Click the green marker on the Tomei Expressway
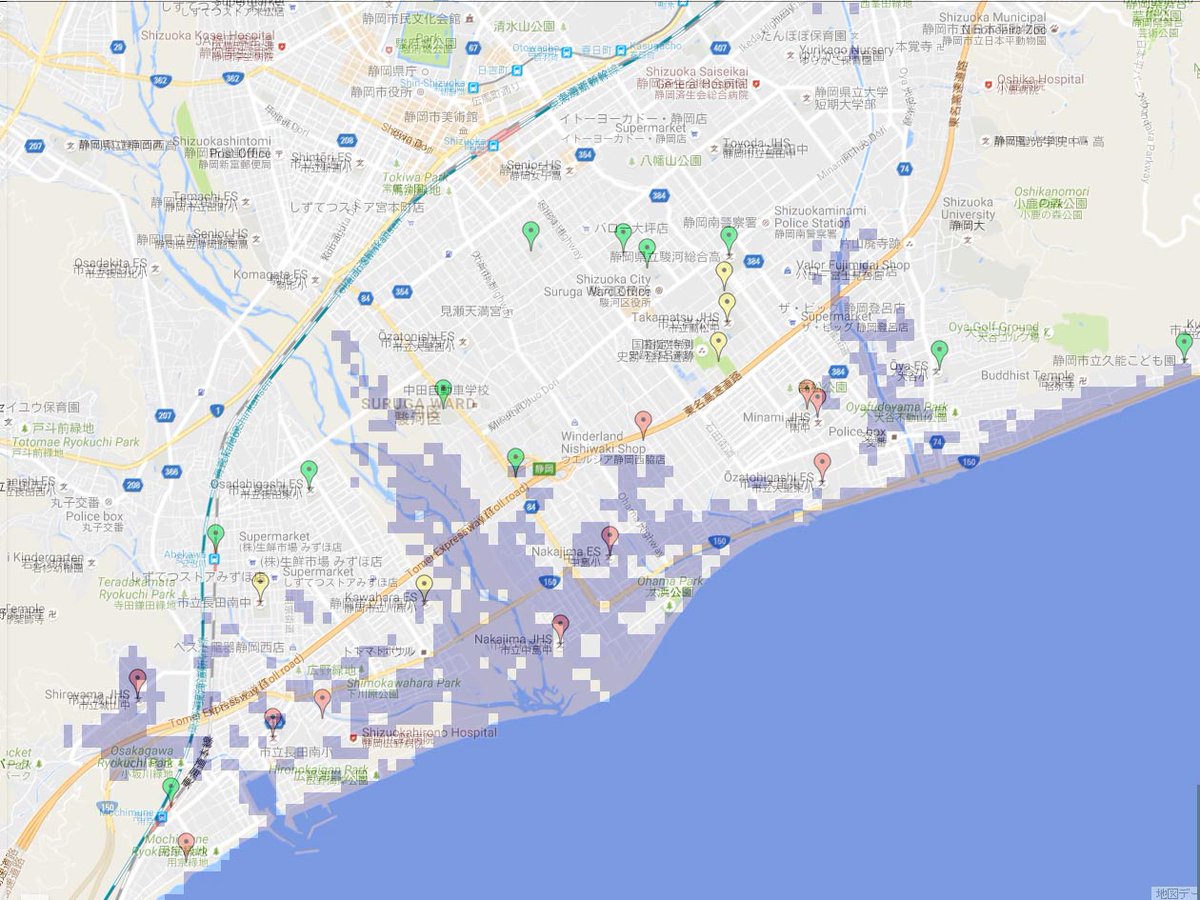 coord(516,461)
